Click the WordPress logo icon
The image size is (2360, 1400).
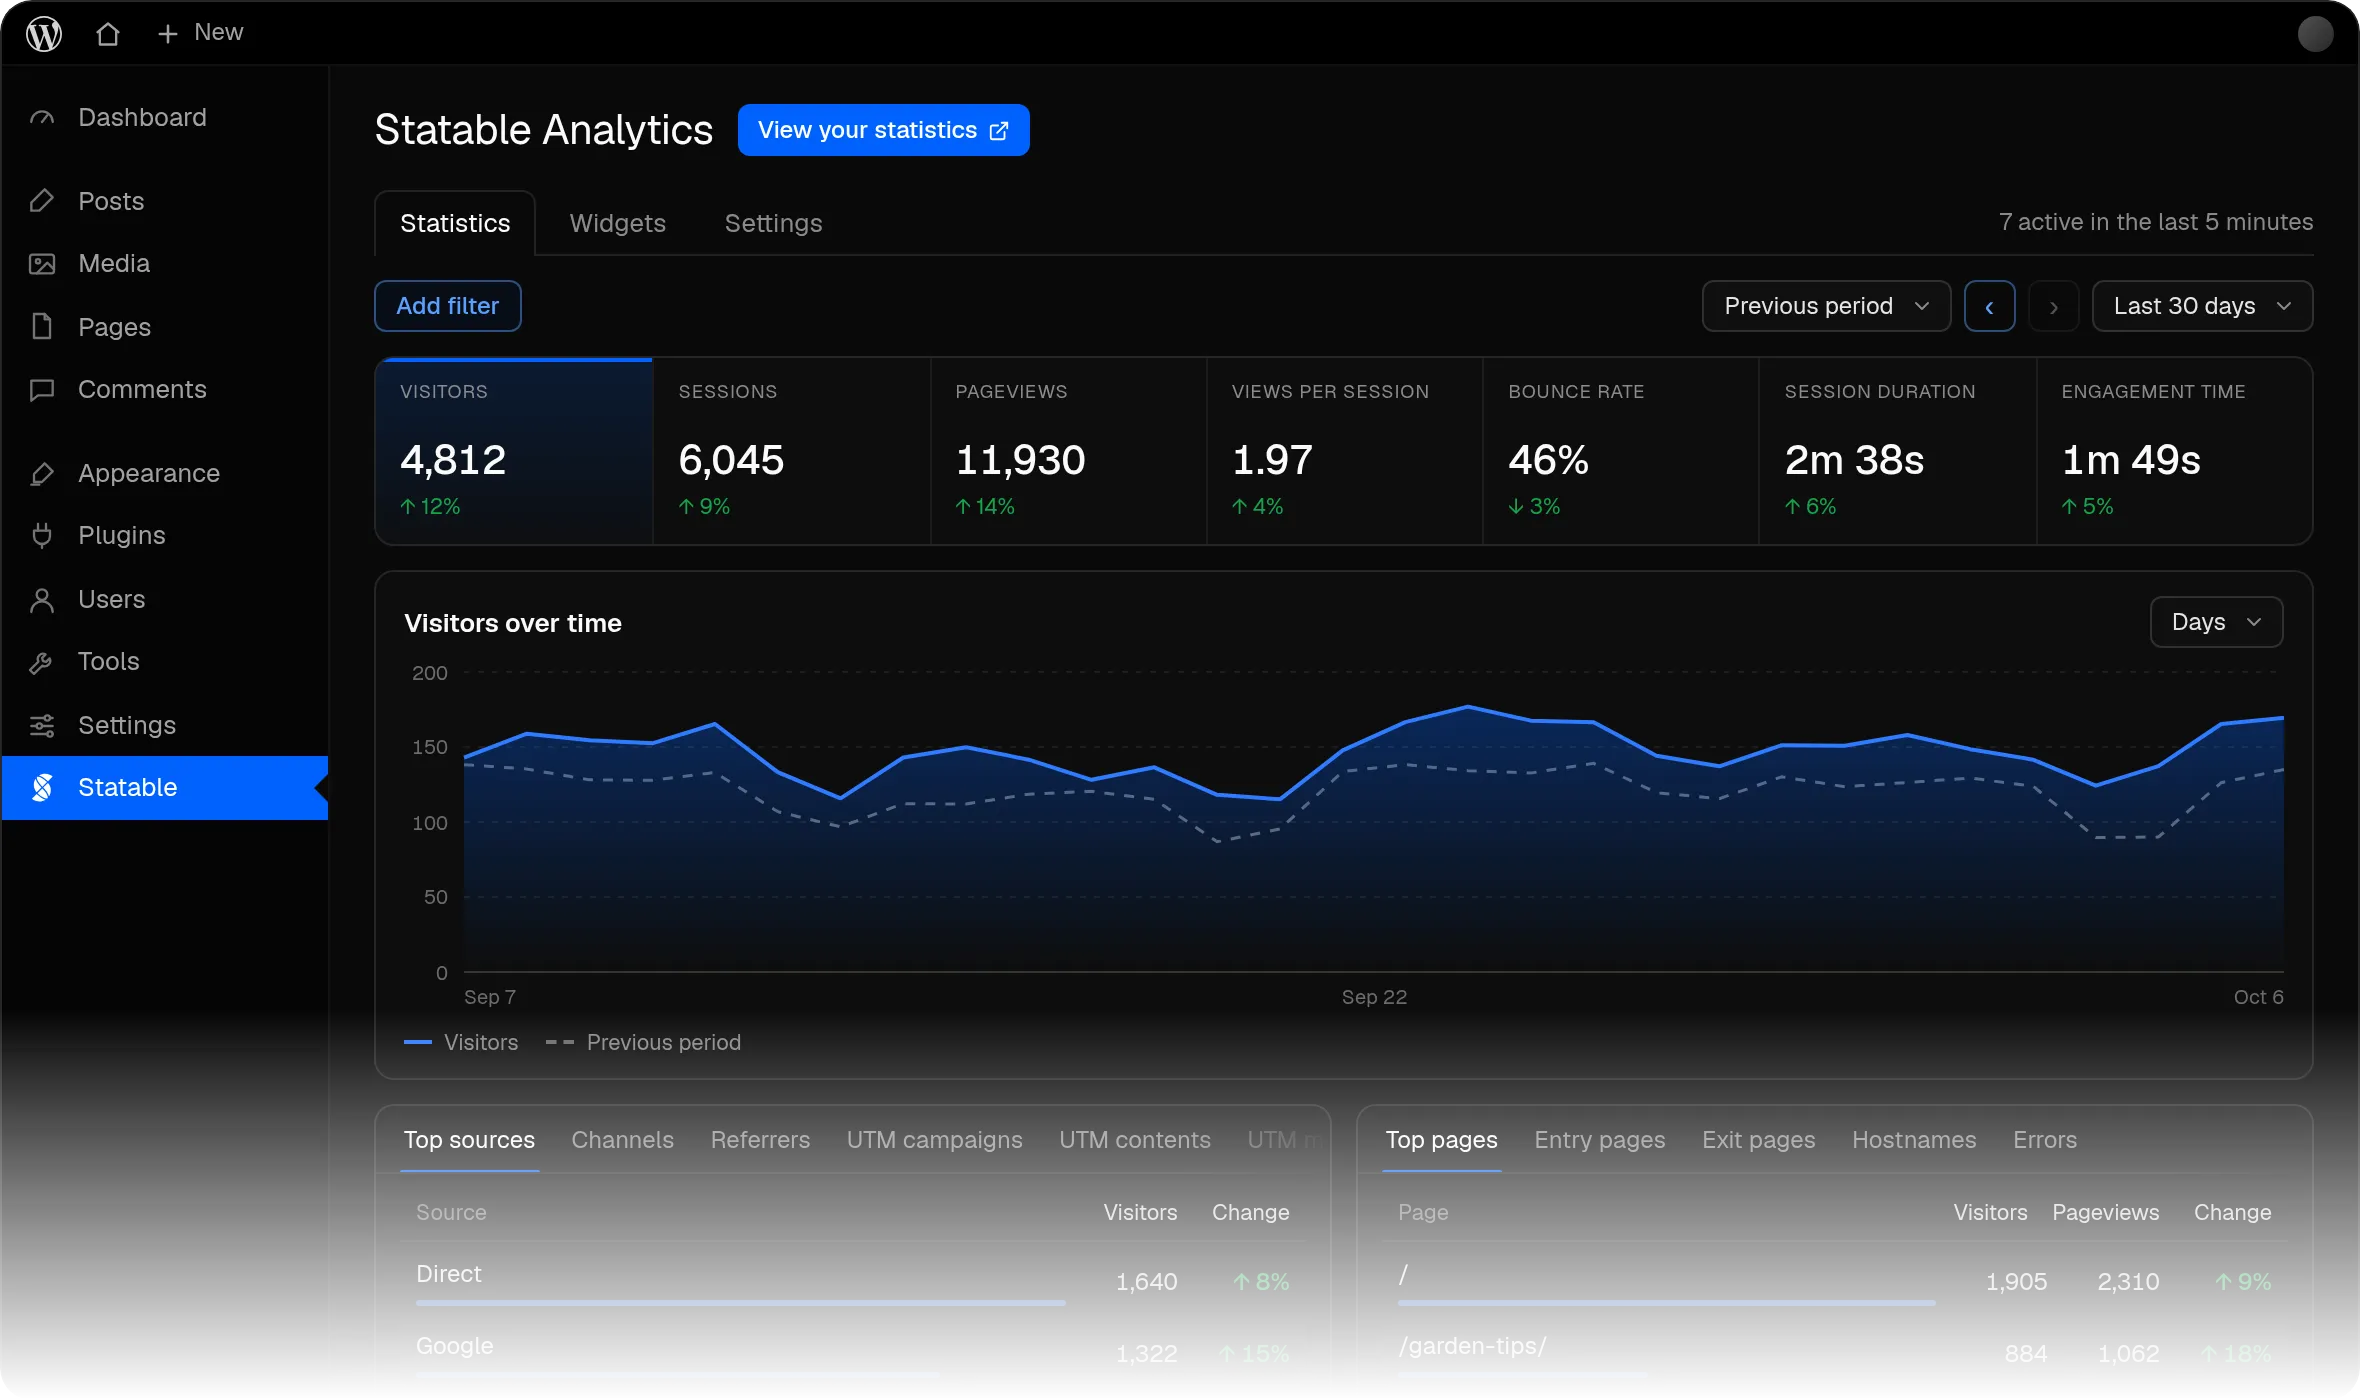[44, 34]
